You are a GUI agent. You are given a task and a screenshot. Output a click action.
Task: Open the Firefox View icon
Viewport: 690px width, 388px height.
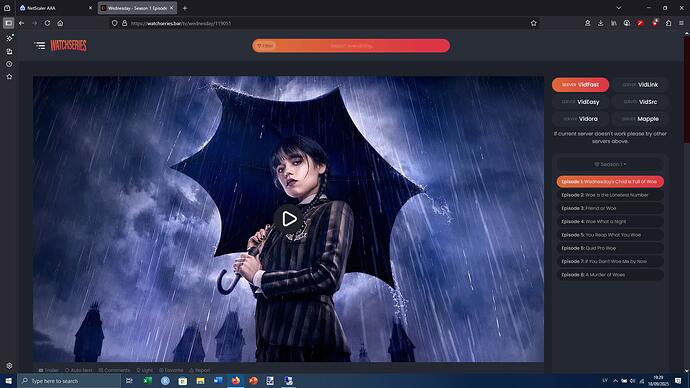coord(7,8)
